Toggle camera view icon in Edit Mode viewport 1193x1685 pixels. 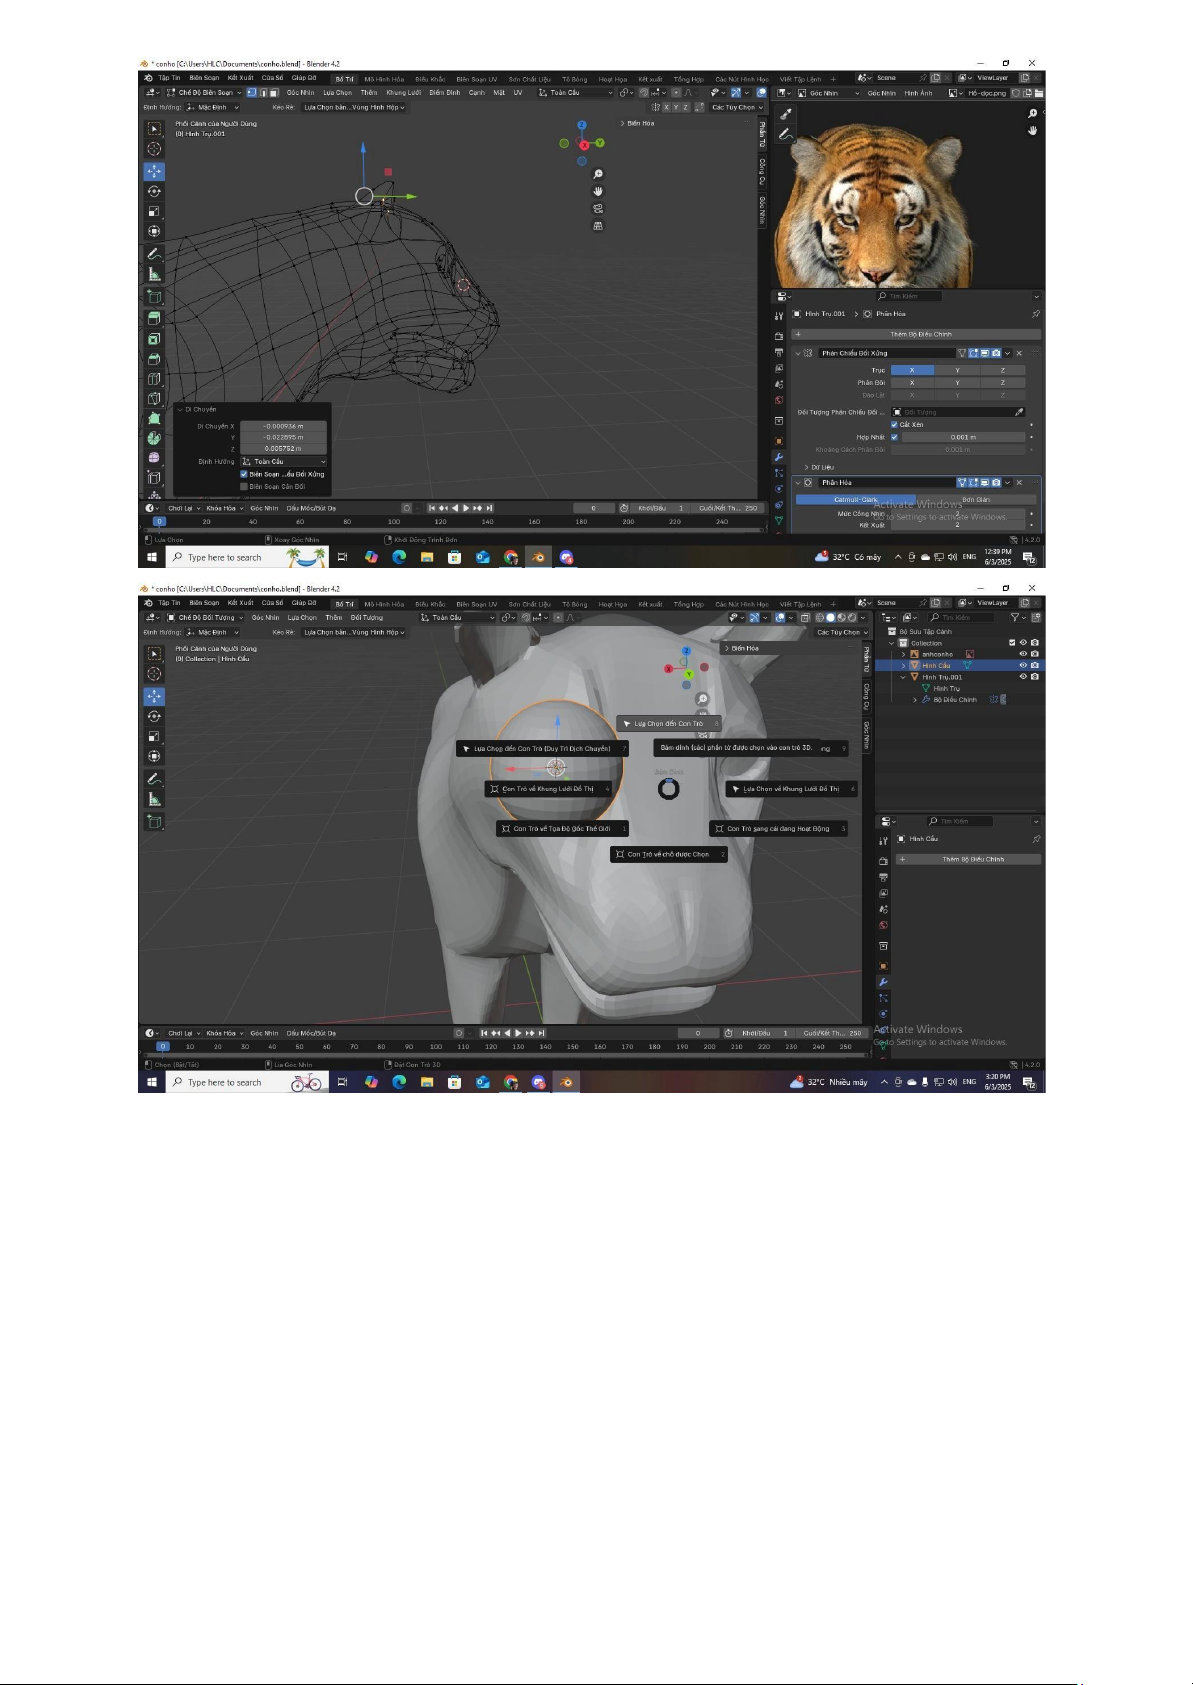click(598, 208)
